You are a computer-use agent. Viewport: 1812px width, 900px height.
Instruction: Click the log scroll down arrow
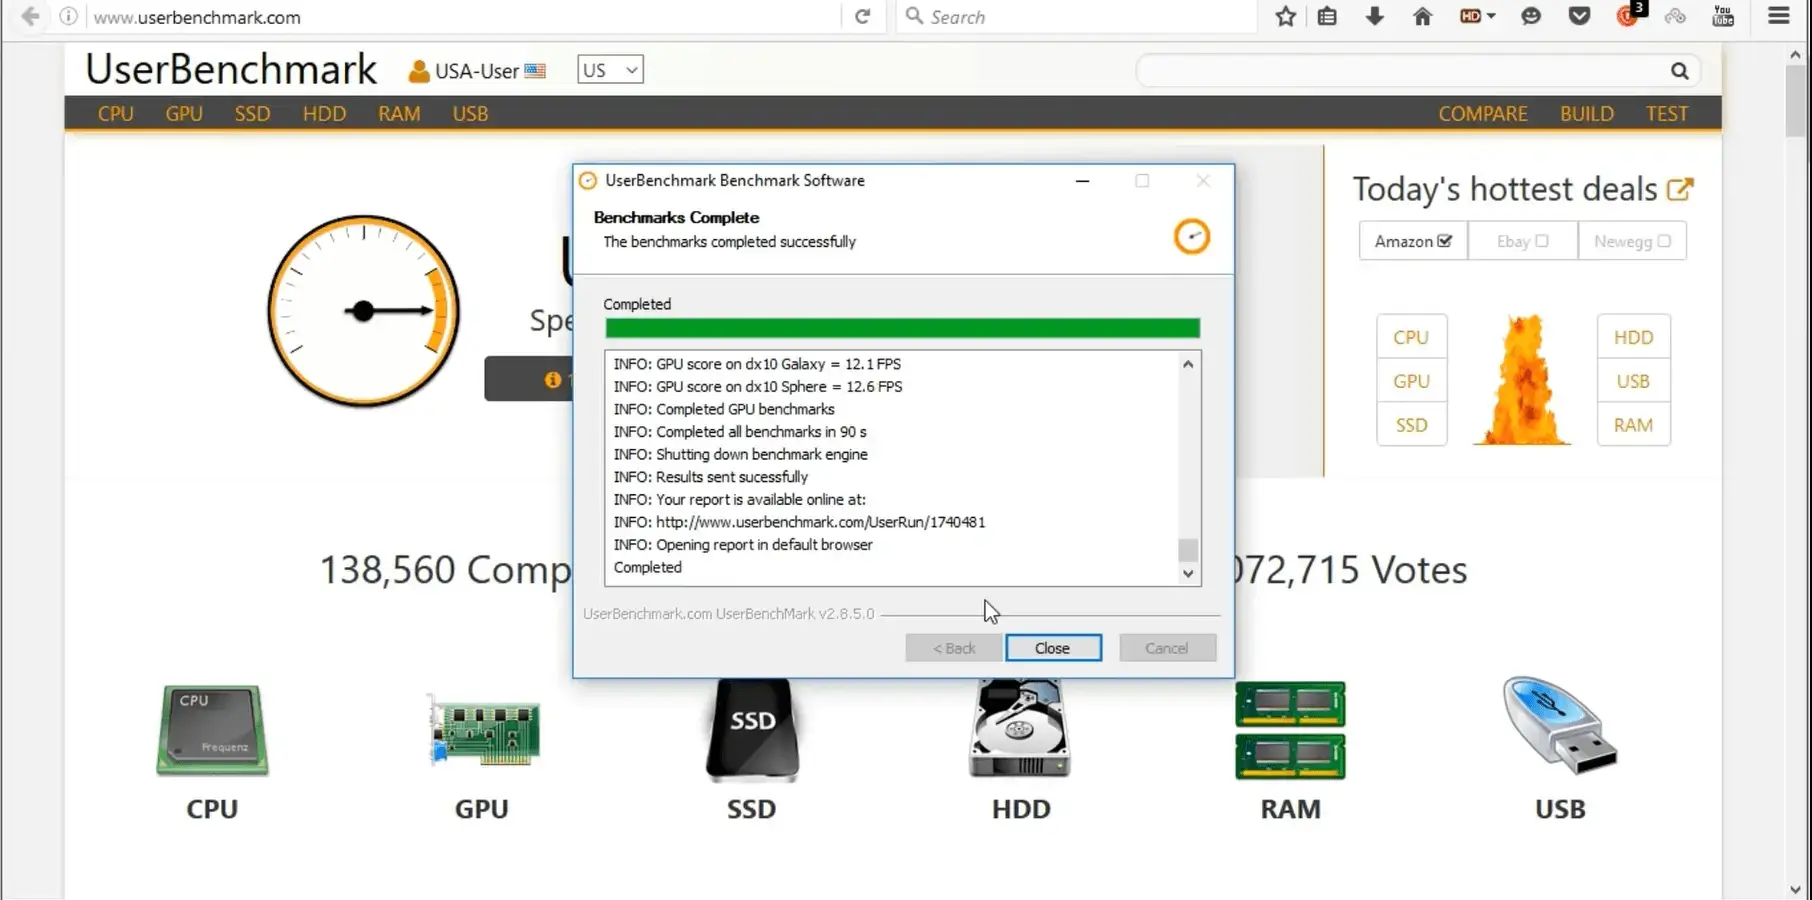pyautogui.click(x=1188, y=574)
